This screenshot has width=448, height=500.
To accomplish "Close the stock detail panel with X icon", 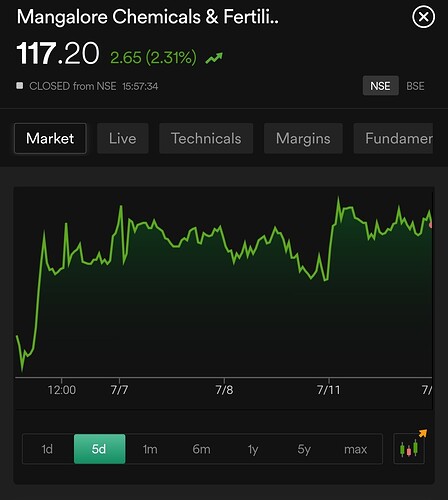I will [x=423, y=17].
